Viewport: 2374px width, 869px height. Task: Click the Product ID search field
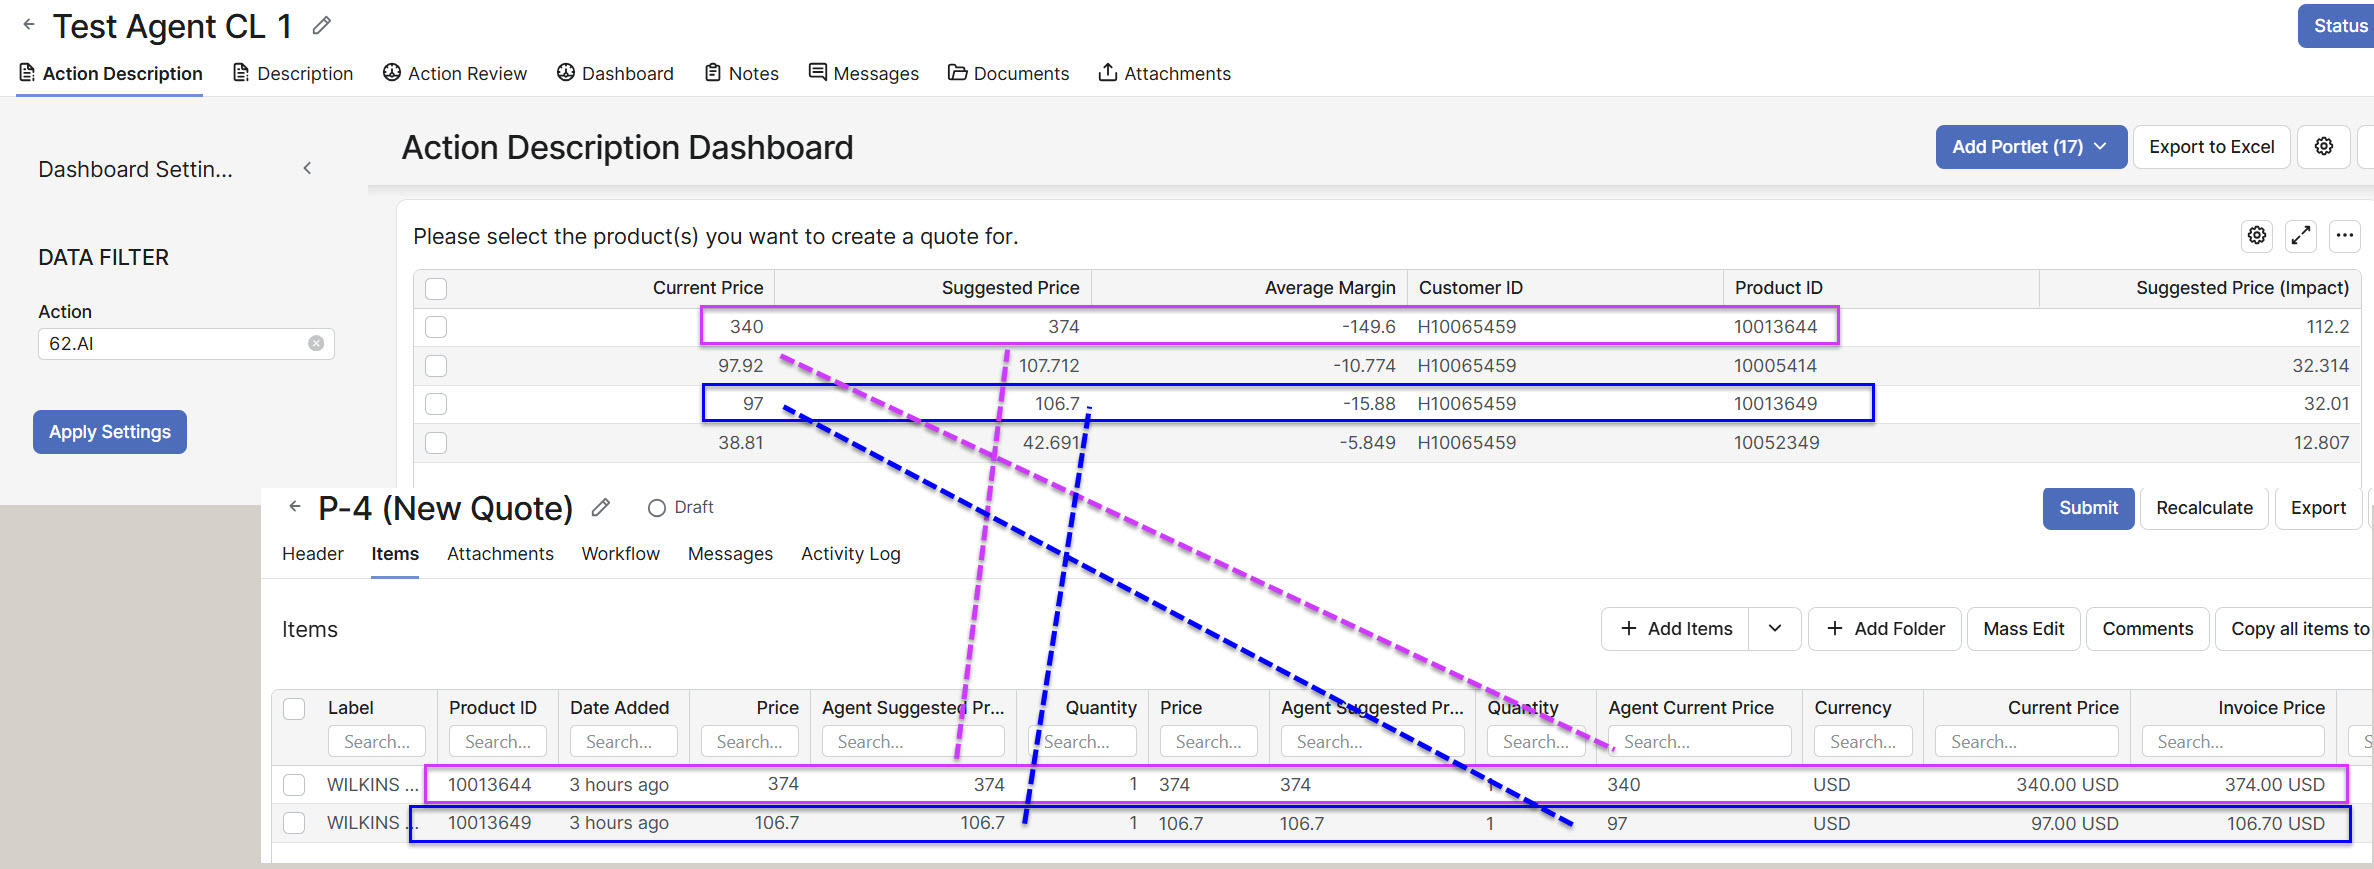tap(497, 742)
